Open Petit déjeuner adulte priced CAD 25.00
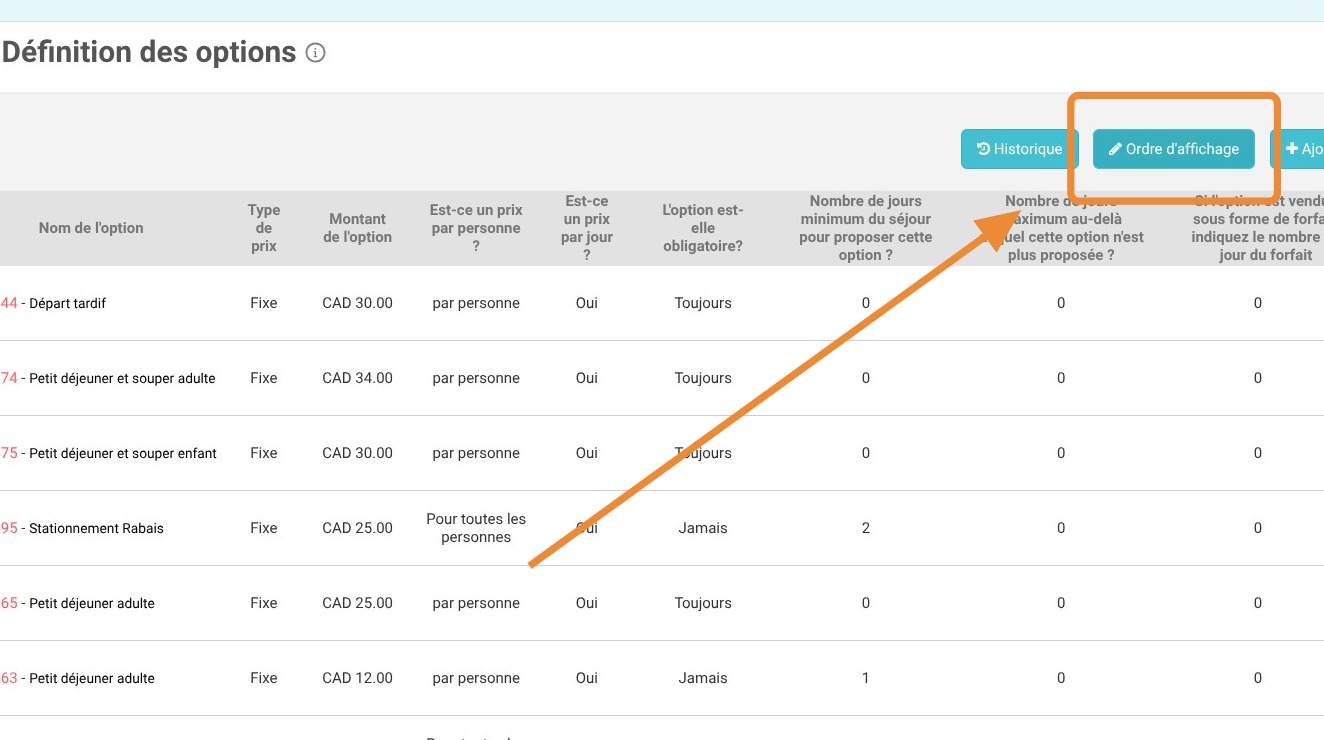 [x=92, y=603]
